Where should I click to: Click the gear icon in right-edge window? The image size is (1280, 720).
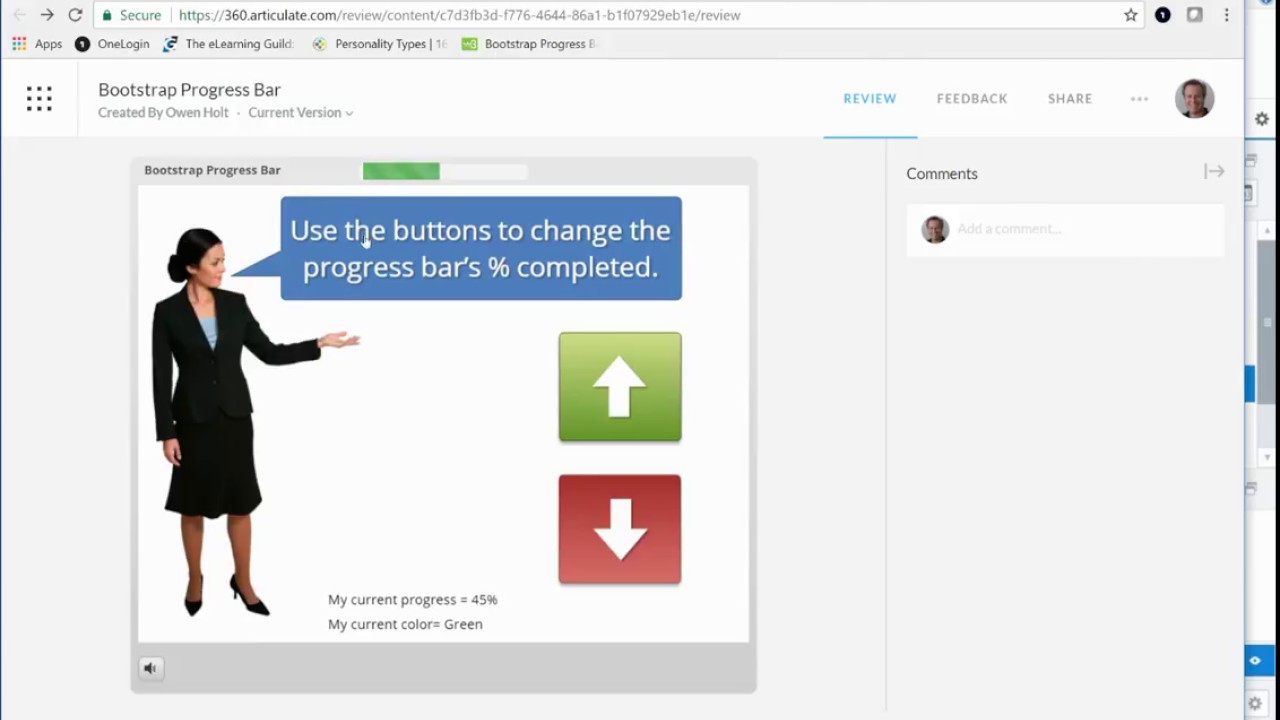pyautogui.click(x=1262, y=119)
